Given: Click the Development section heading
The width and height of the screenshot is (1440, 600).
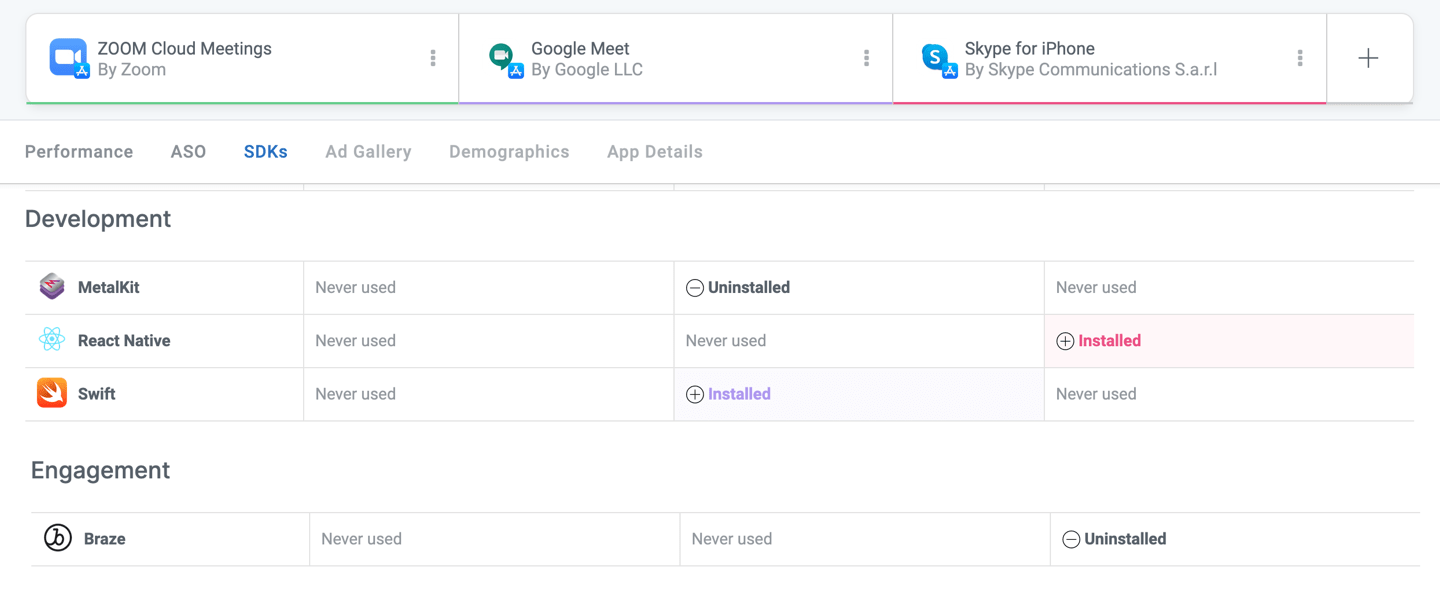Looking at the screenshot, I should (98, 219).
